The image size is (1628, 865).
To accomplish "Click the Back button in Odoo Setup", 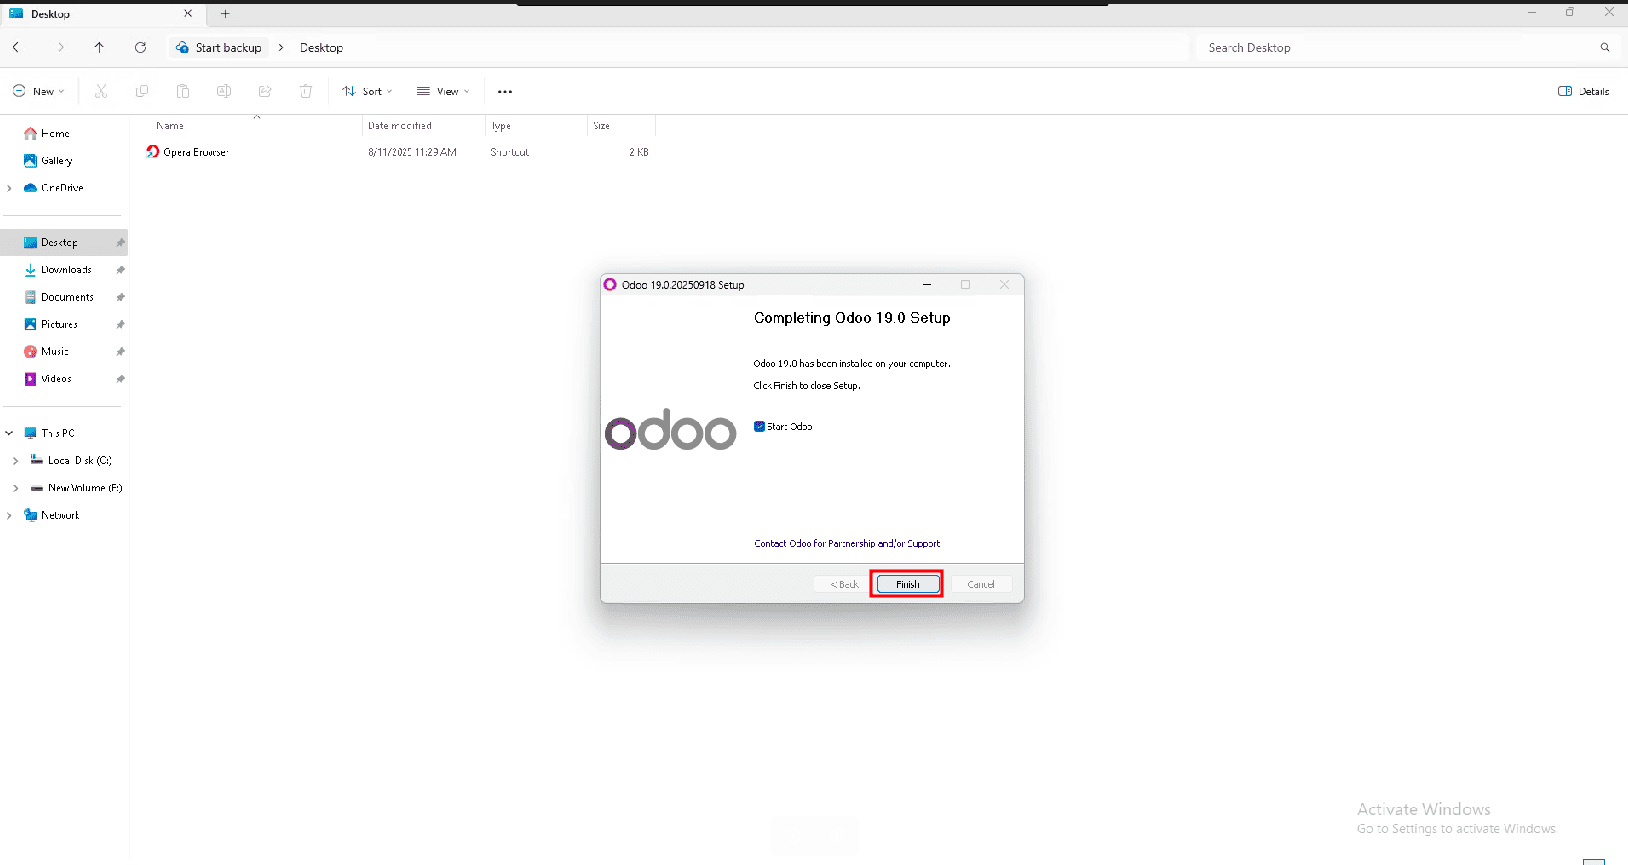I will (x=845, y=584).
